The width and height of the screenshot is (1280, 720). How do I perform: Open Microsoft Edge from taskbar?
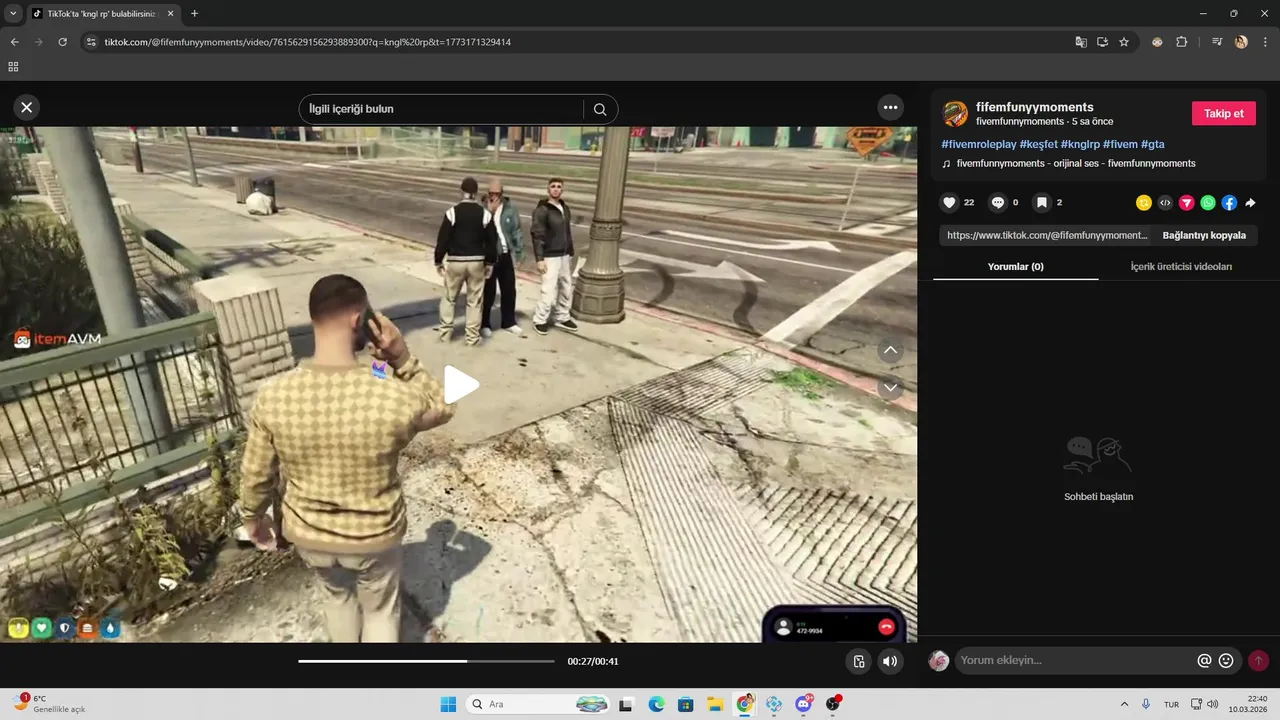[656, 704]
